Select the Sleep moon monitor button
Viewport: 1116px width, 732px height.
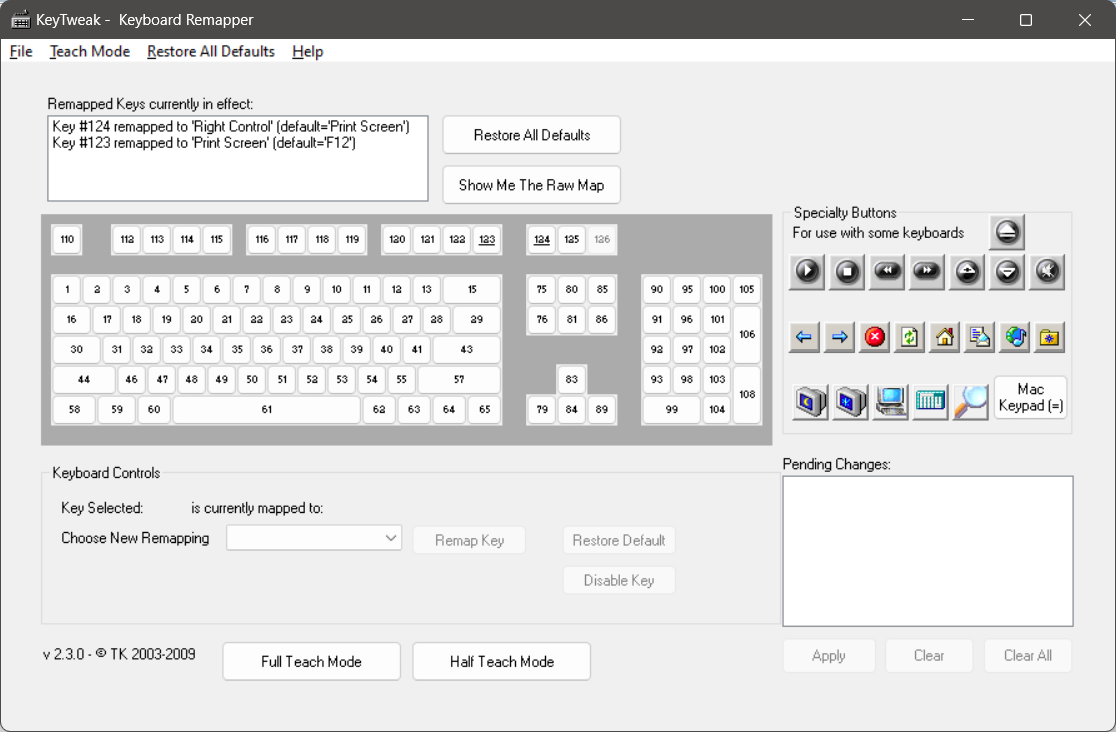pyautogui.click(x=811, y=401)
